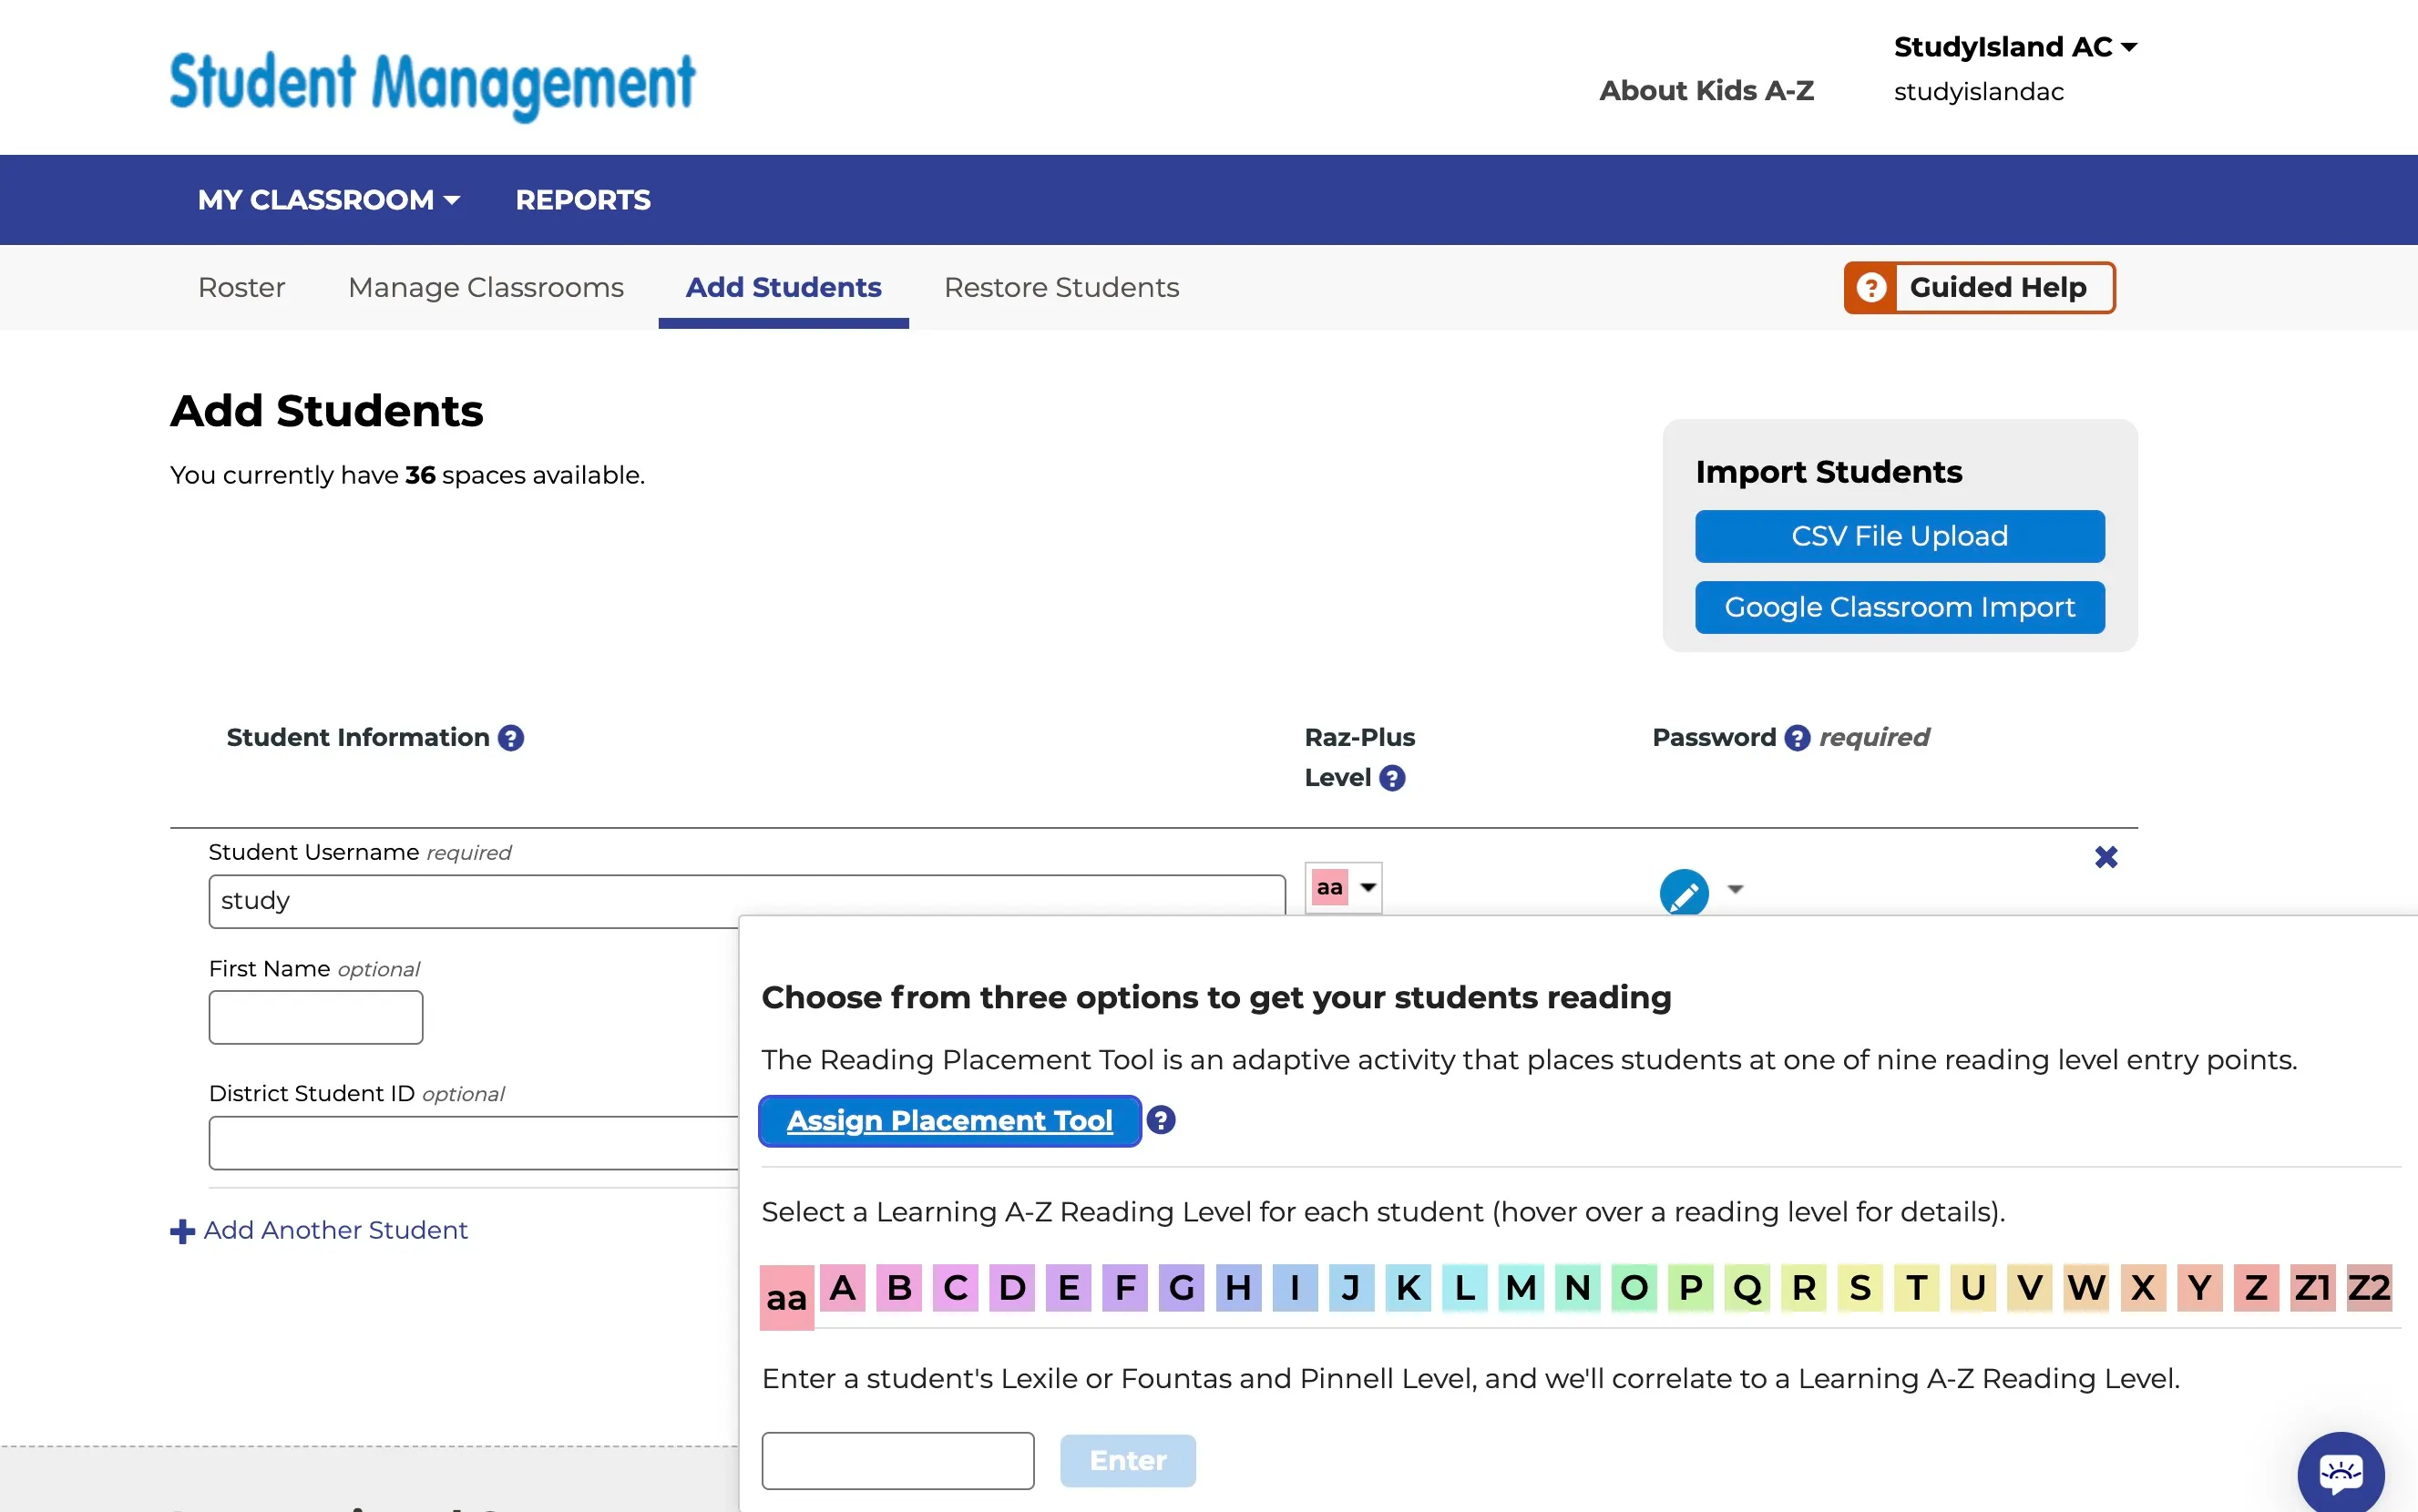Select reading level A swatch
Screen dimensions: 2418x1512
click(843, 1287)
